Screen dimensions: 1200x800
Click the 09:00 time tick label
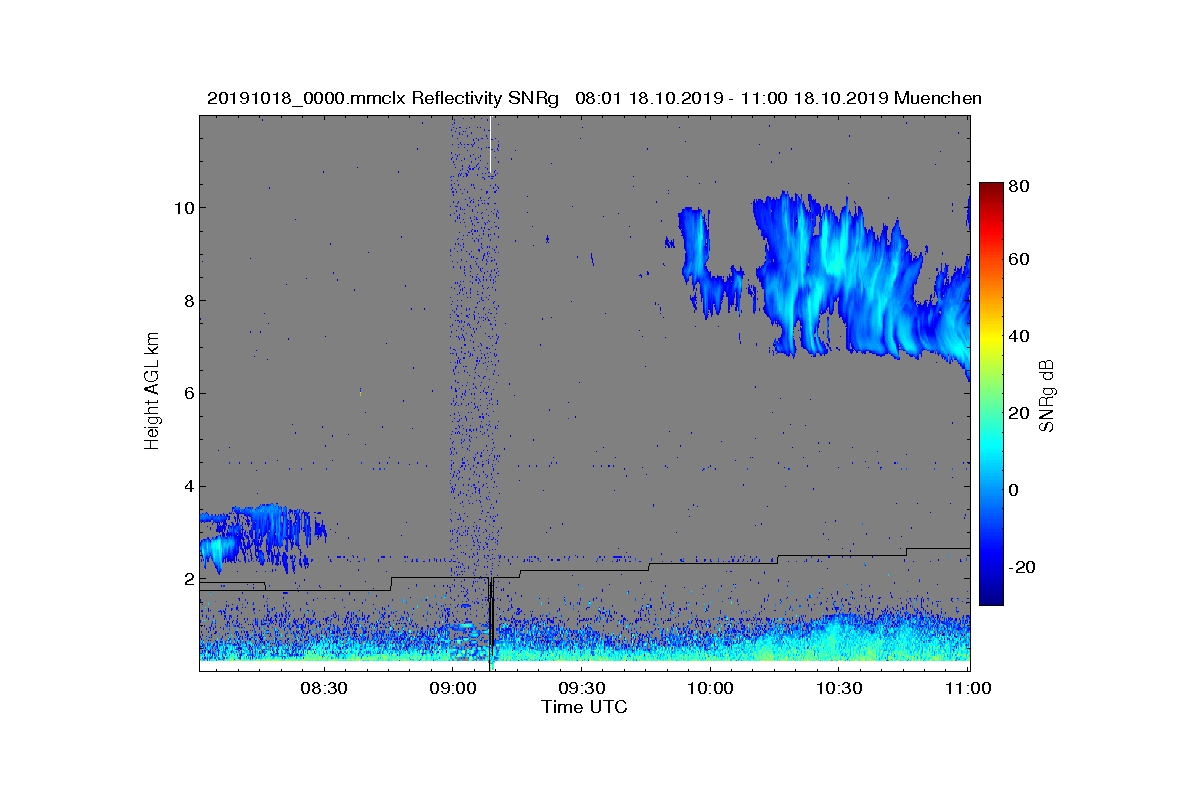click(452, 688)
